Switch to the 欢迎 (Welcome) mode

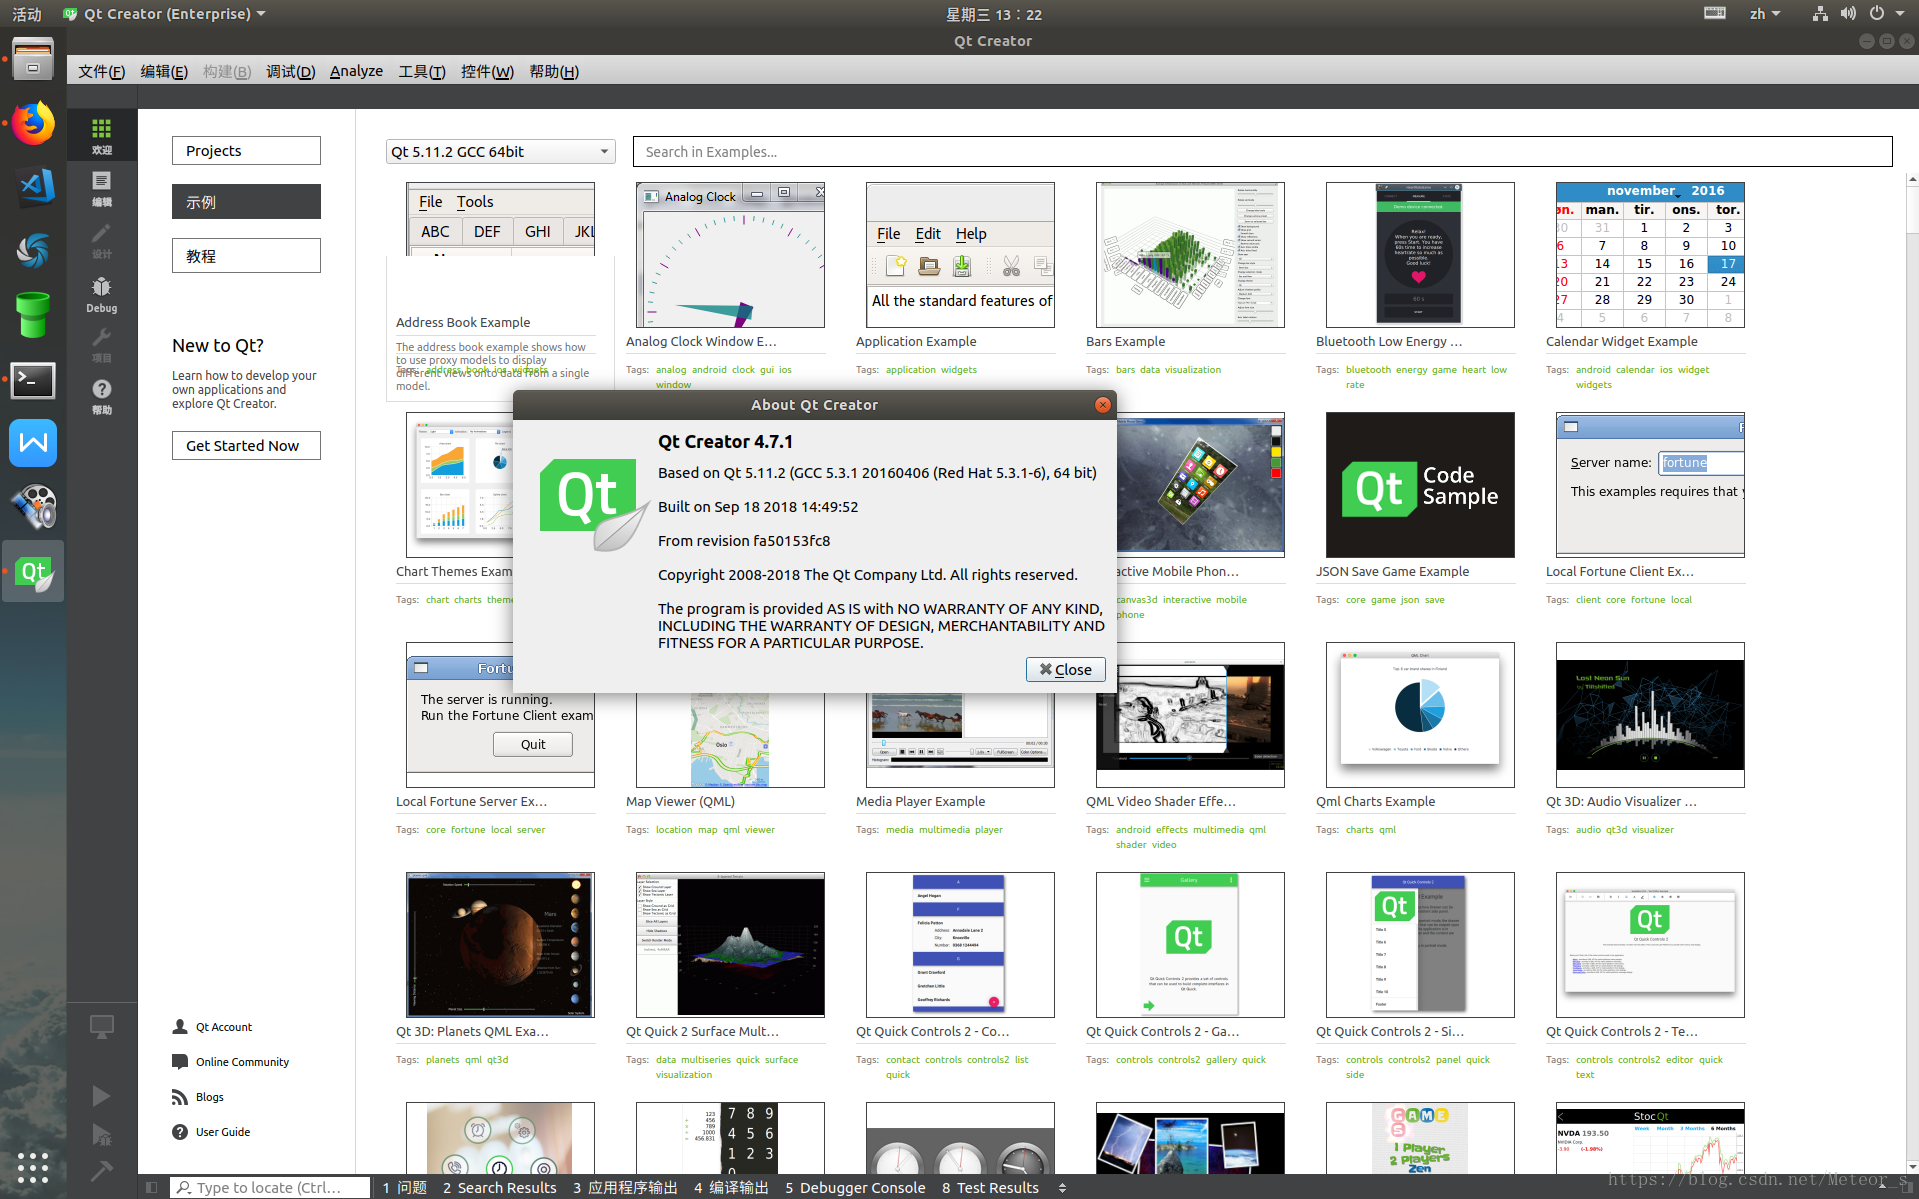pyautogui.click(x=102, y=135)
